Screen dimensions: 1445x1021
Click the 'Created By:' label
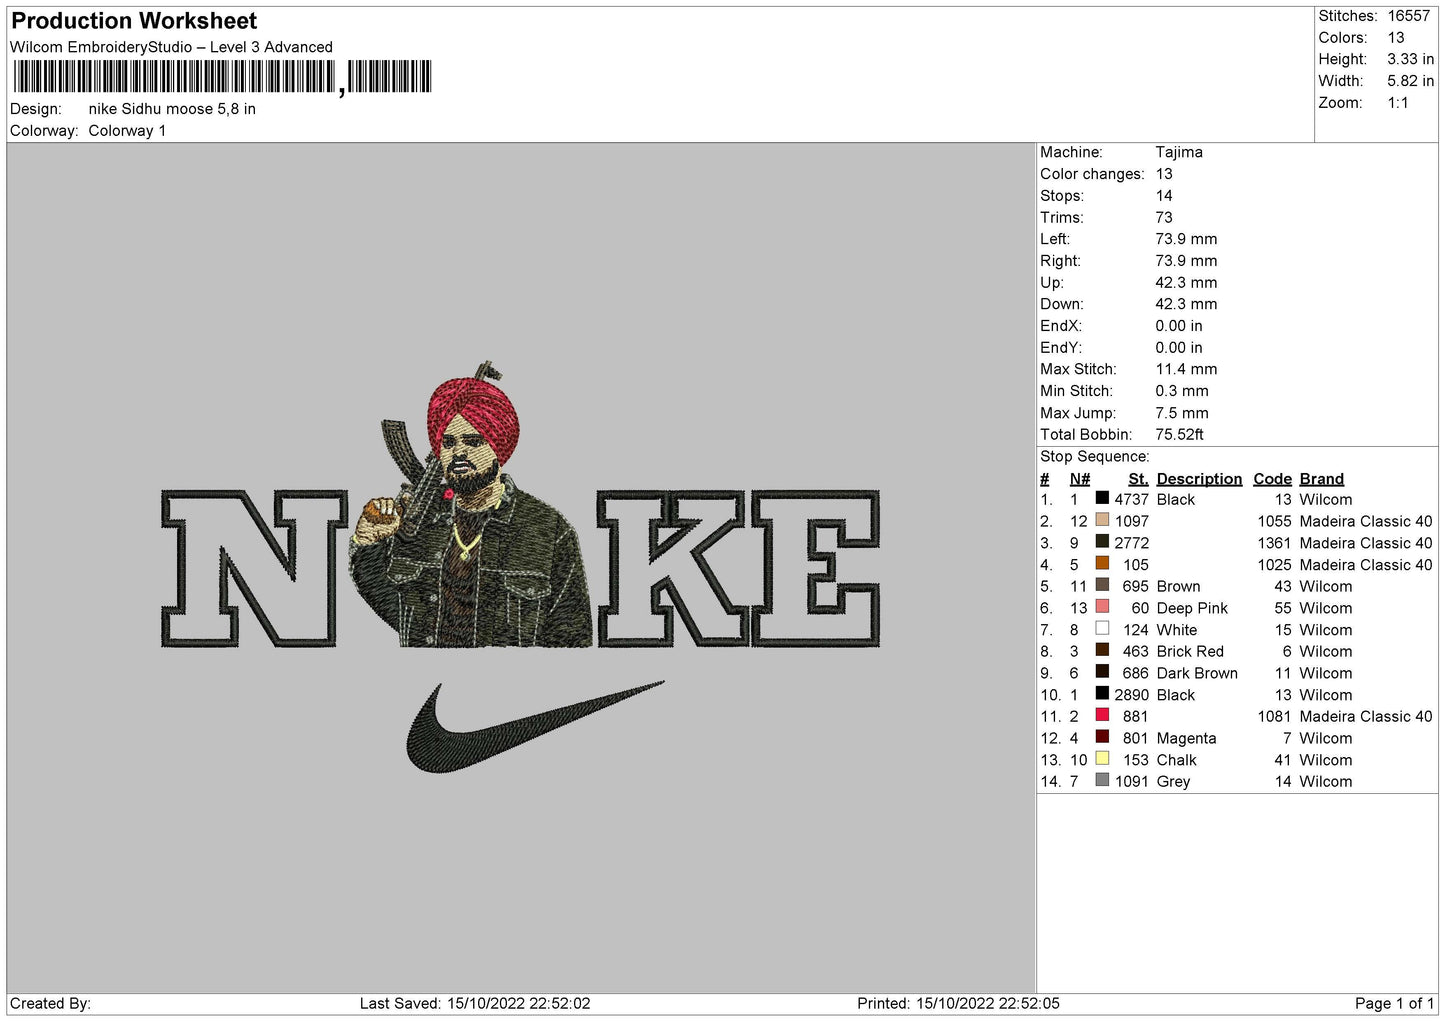tap(50, 1003)
